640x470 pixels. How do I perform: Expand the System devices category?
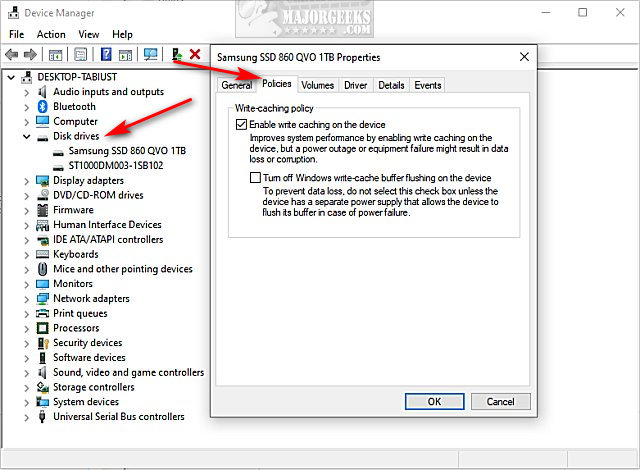[x=27, y=402]
